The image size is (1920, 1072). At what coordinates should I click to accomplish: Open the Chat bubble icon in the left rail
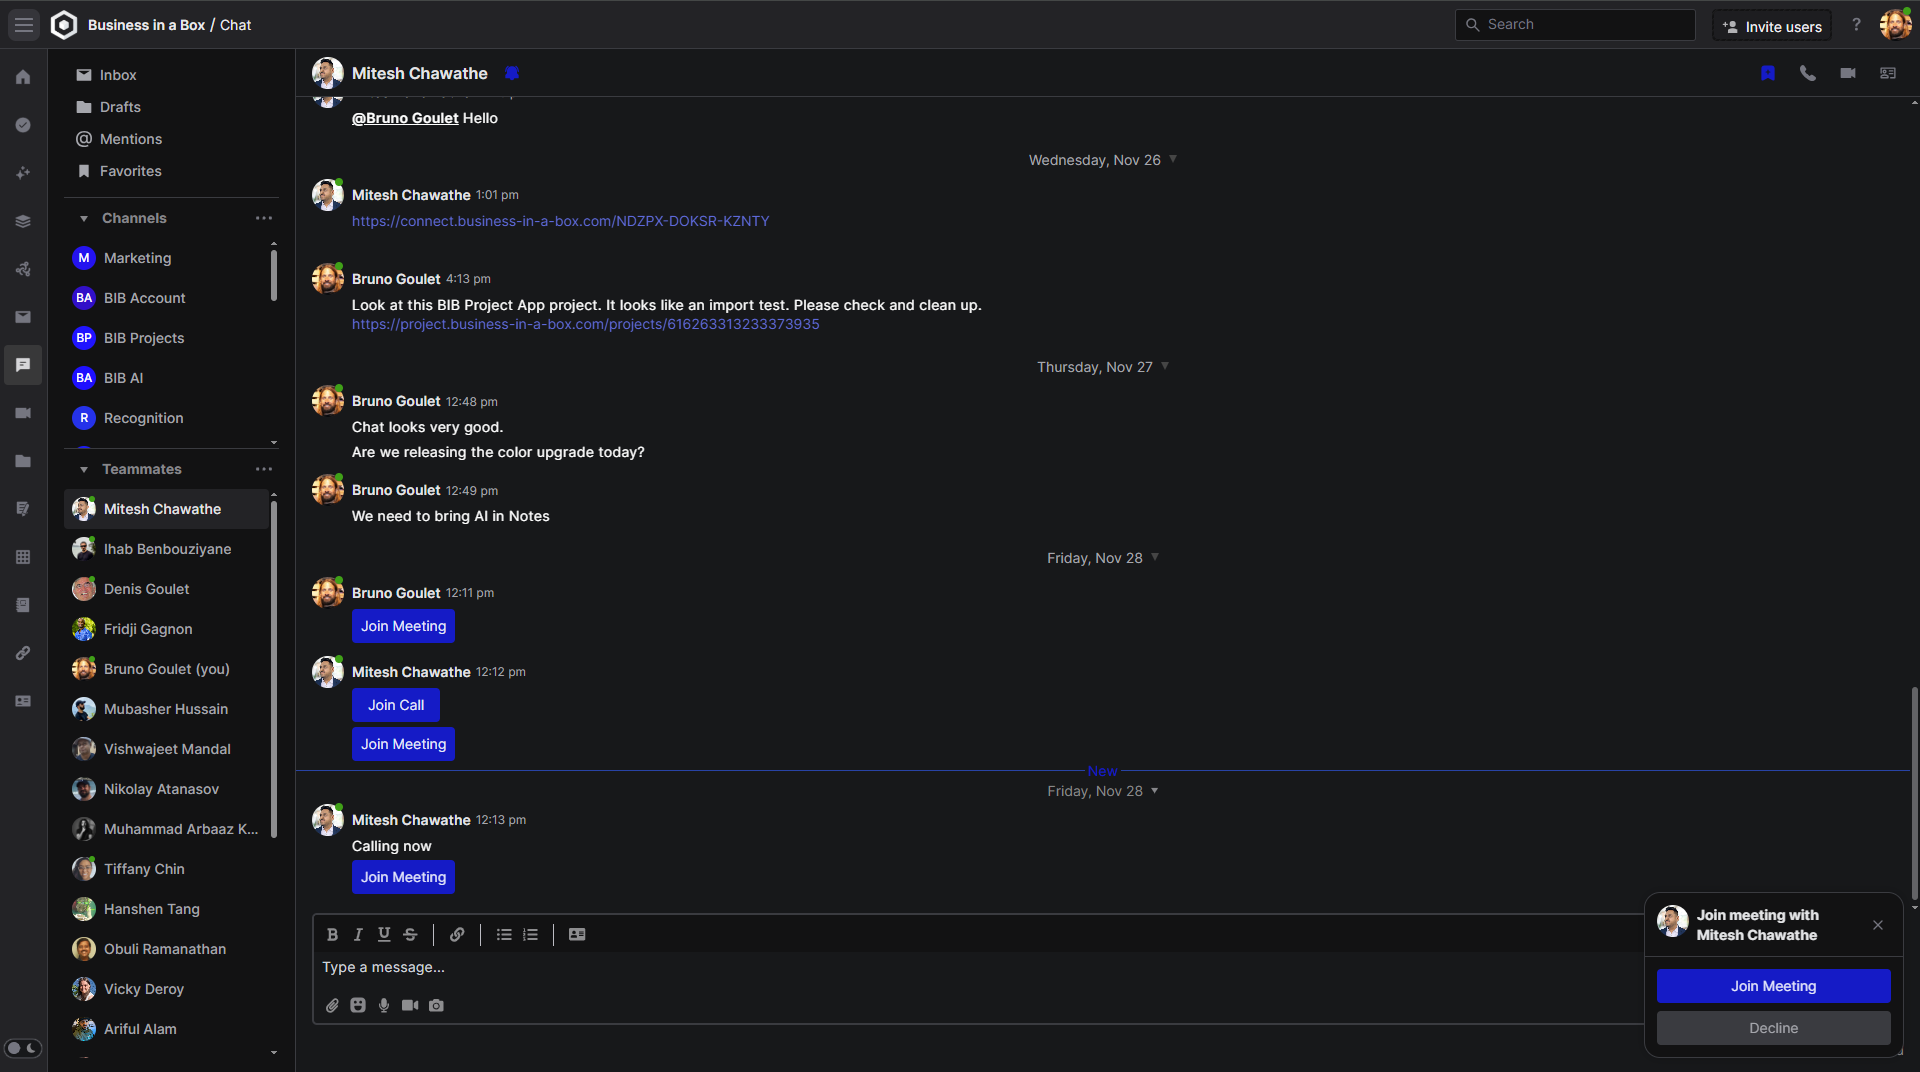click(x=23, y=365)
